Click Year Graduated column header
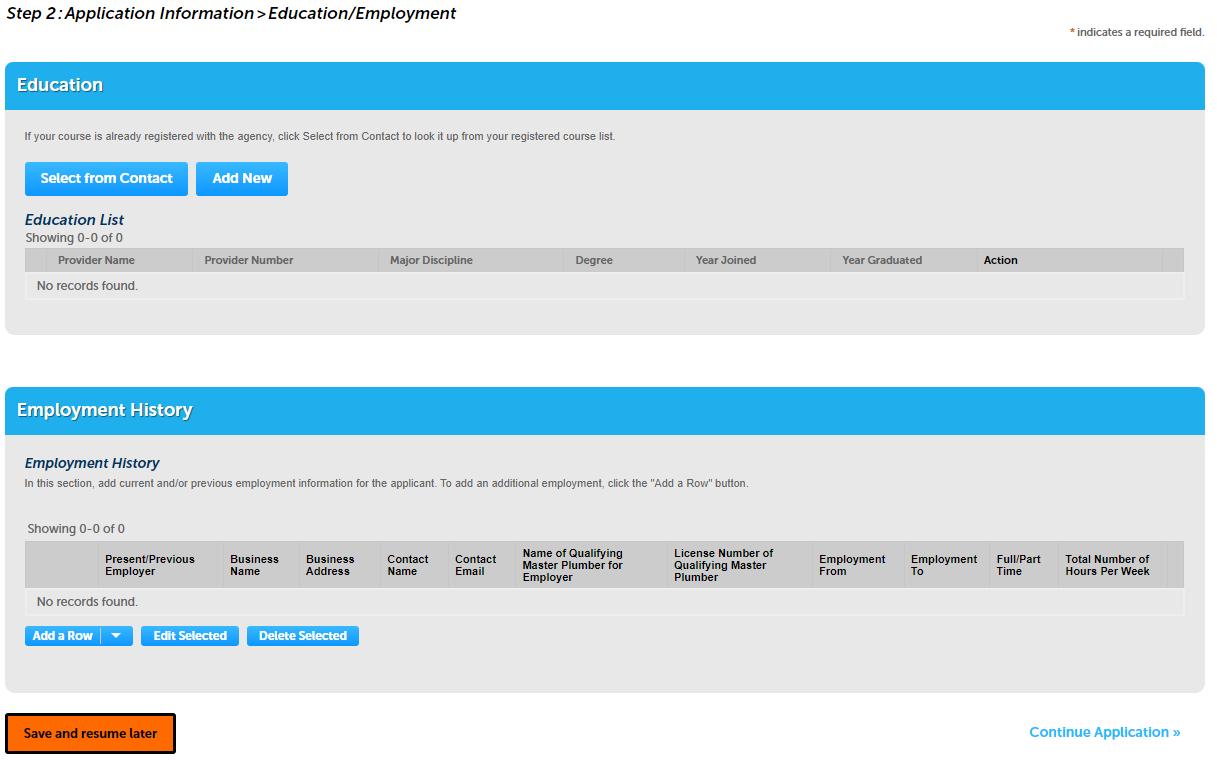The width and height of the screenshot is (1217, 765). point(882,260)
